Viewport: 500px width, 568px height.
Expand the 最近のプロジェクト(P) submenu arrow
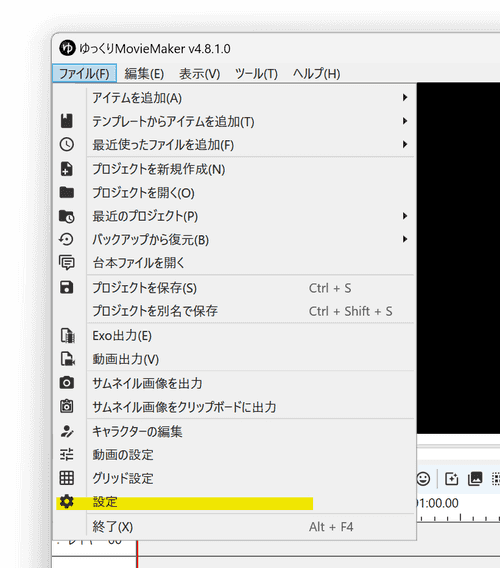click(x=405, y=216)
